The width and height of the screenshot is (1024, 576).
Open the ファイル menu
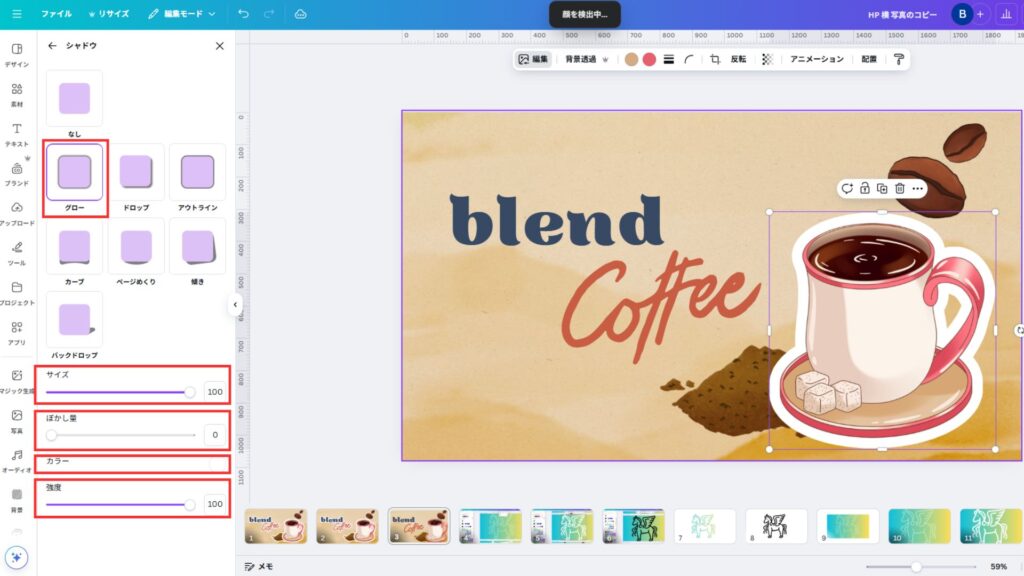point(56,14)
